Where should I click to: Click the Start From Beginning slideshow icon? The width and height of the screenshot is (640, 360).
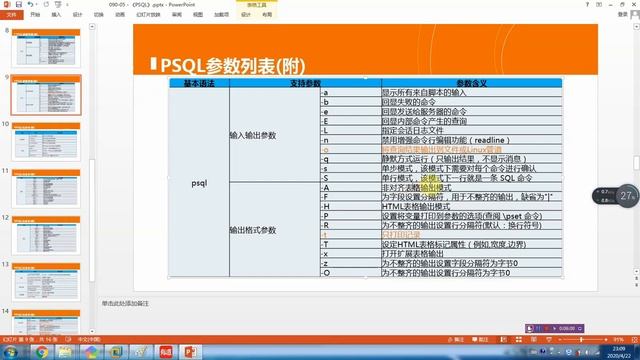click(58, 4)
